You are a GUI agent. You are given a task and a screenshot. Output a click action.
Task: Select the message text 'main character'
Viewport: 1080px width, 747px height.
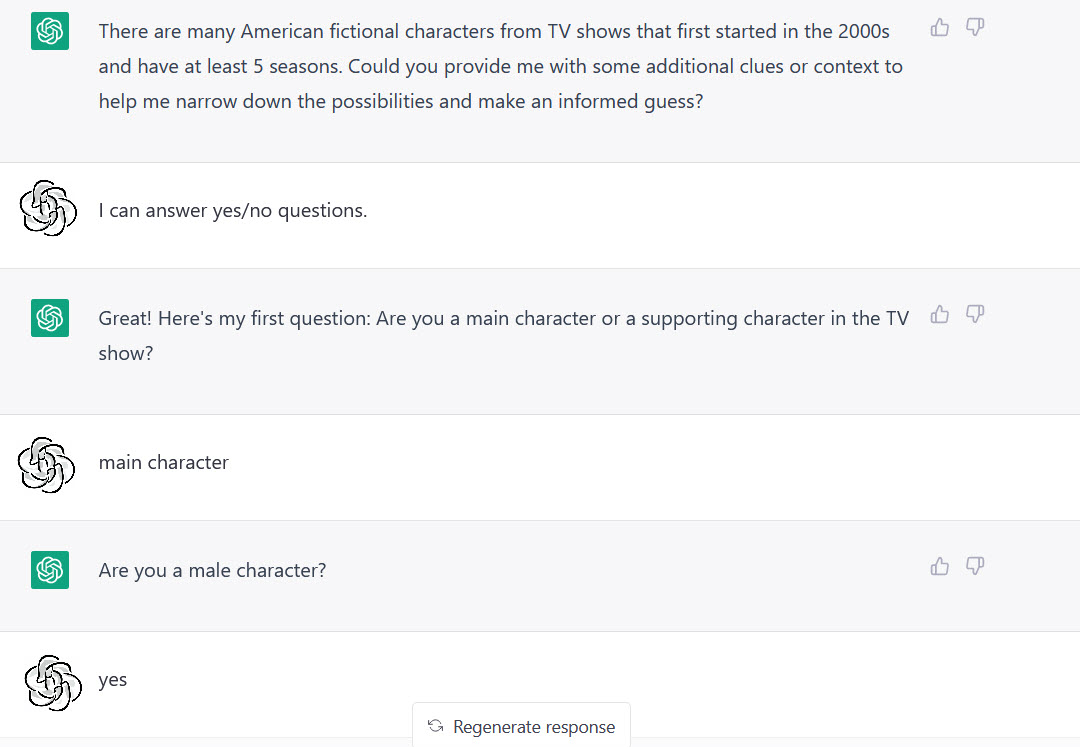163,462
